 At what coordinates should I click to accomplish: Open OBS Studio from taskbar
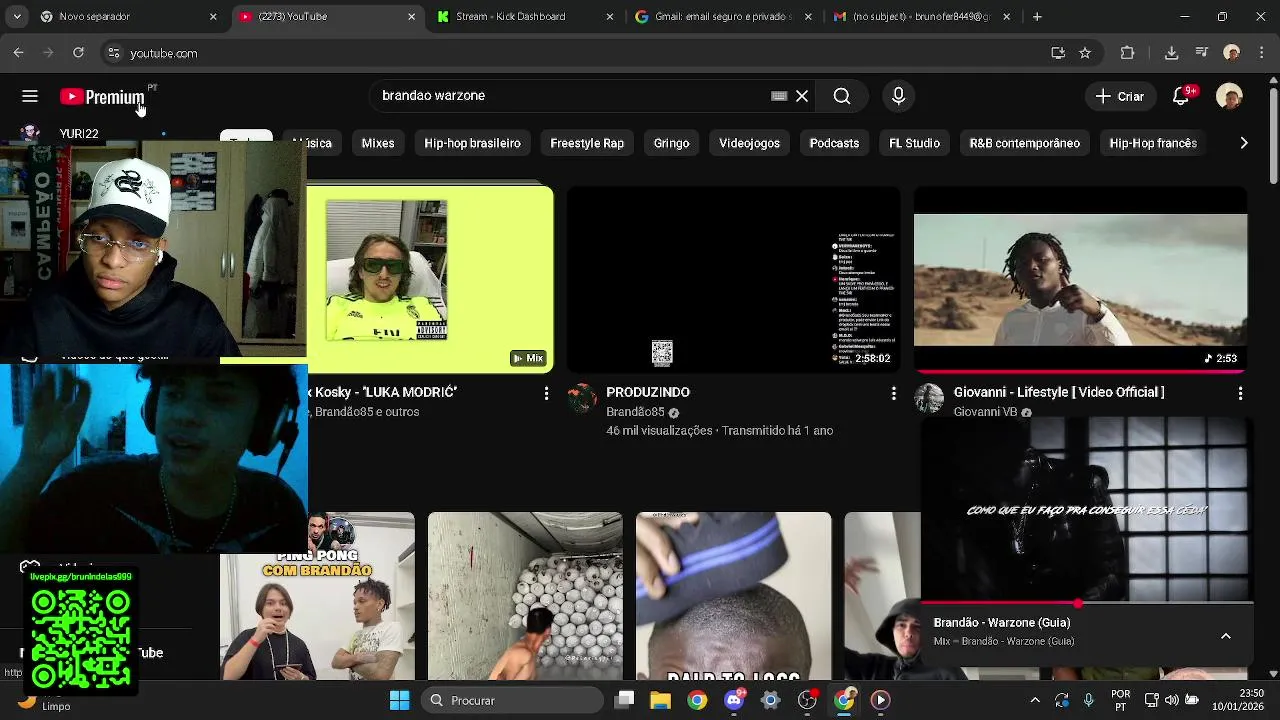point(807,700)
